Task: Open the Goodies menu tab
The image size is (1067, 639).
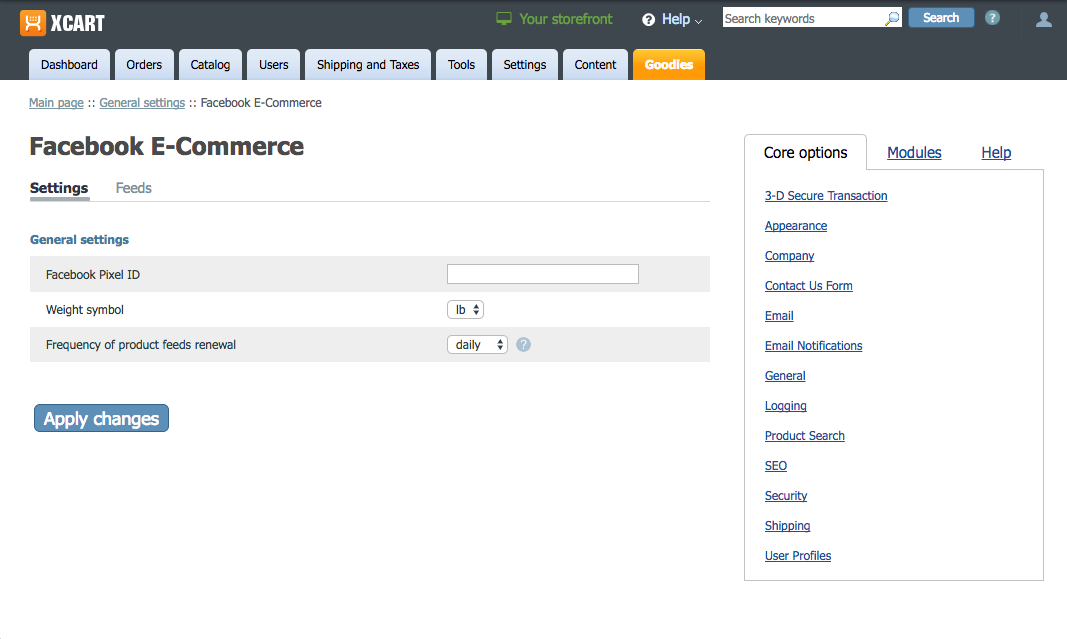Action: coord(669,65)
